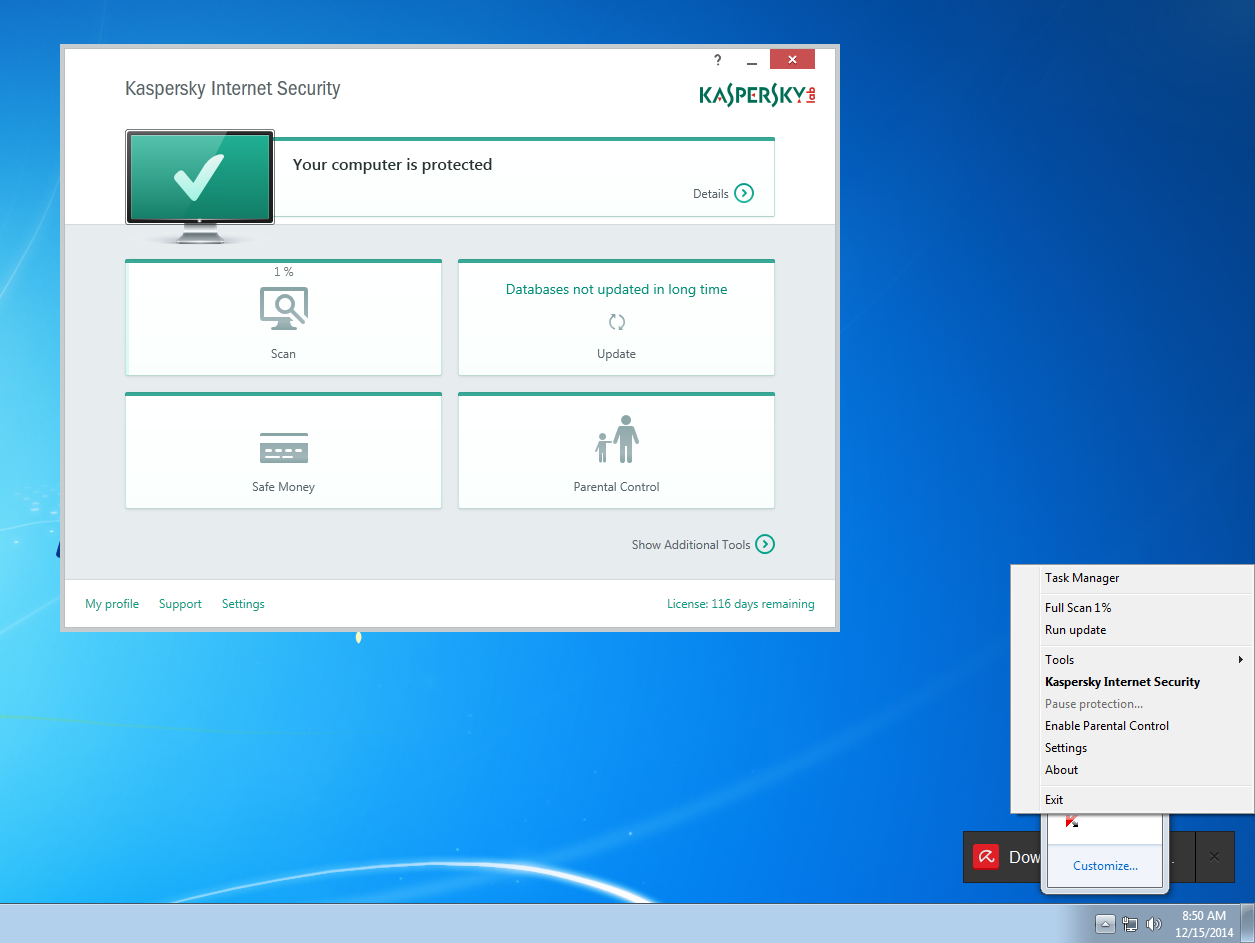Minimize the Kaspersky window
This screenshot has height=943, width=1255.
[752, 61]
